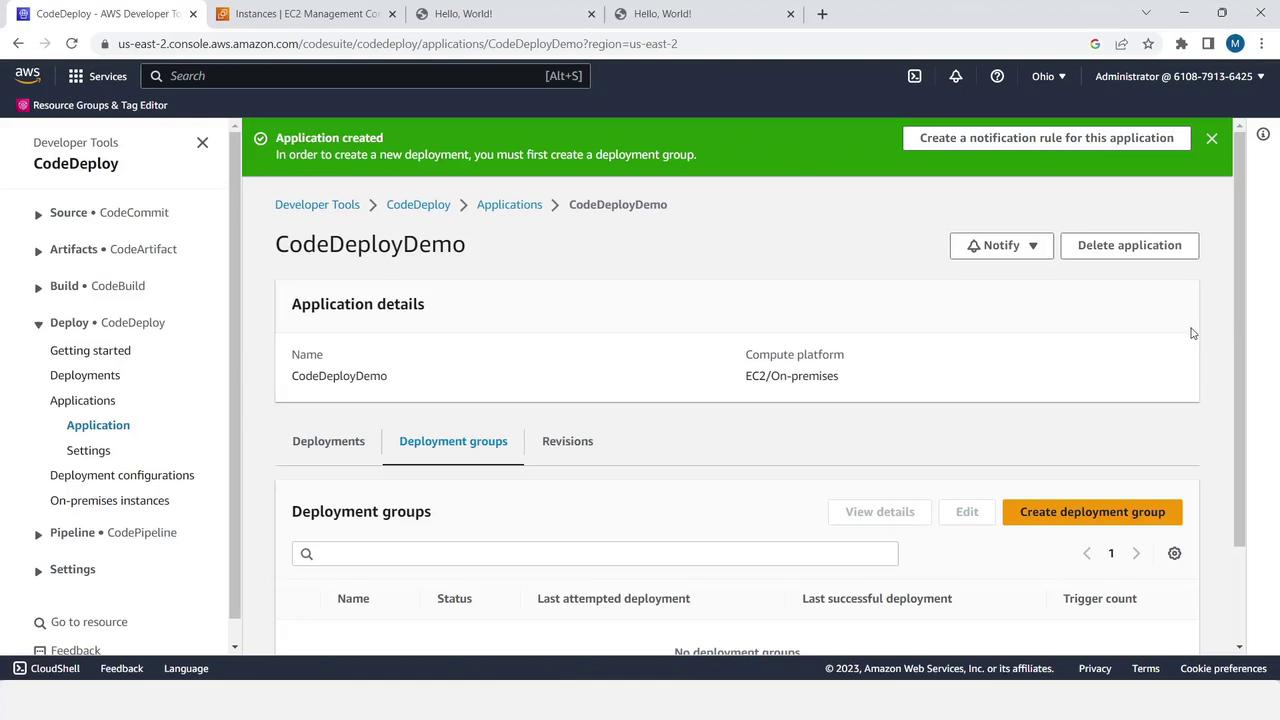The height and width of the screenshot is (720, 1280).
Task: Close the CodeDeploy side navigation panel
Action: point(202,143)
